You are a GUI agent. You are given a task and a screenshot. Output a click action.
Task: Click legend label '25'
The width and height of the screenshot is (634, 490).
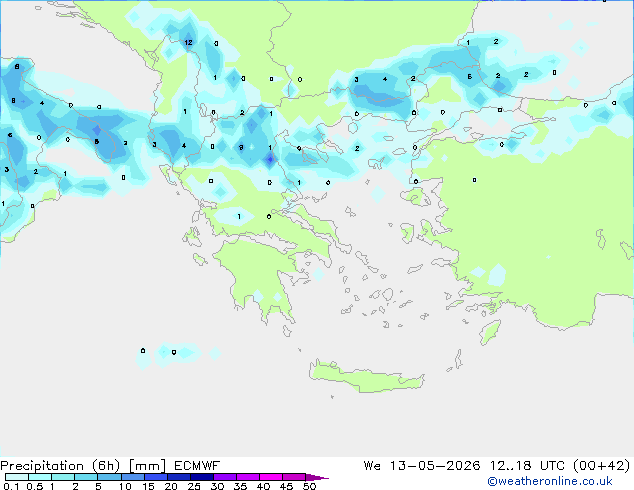[194, 486]
